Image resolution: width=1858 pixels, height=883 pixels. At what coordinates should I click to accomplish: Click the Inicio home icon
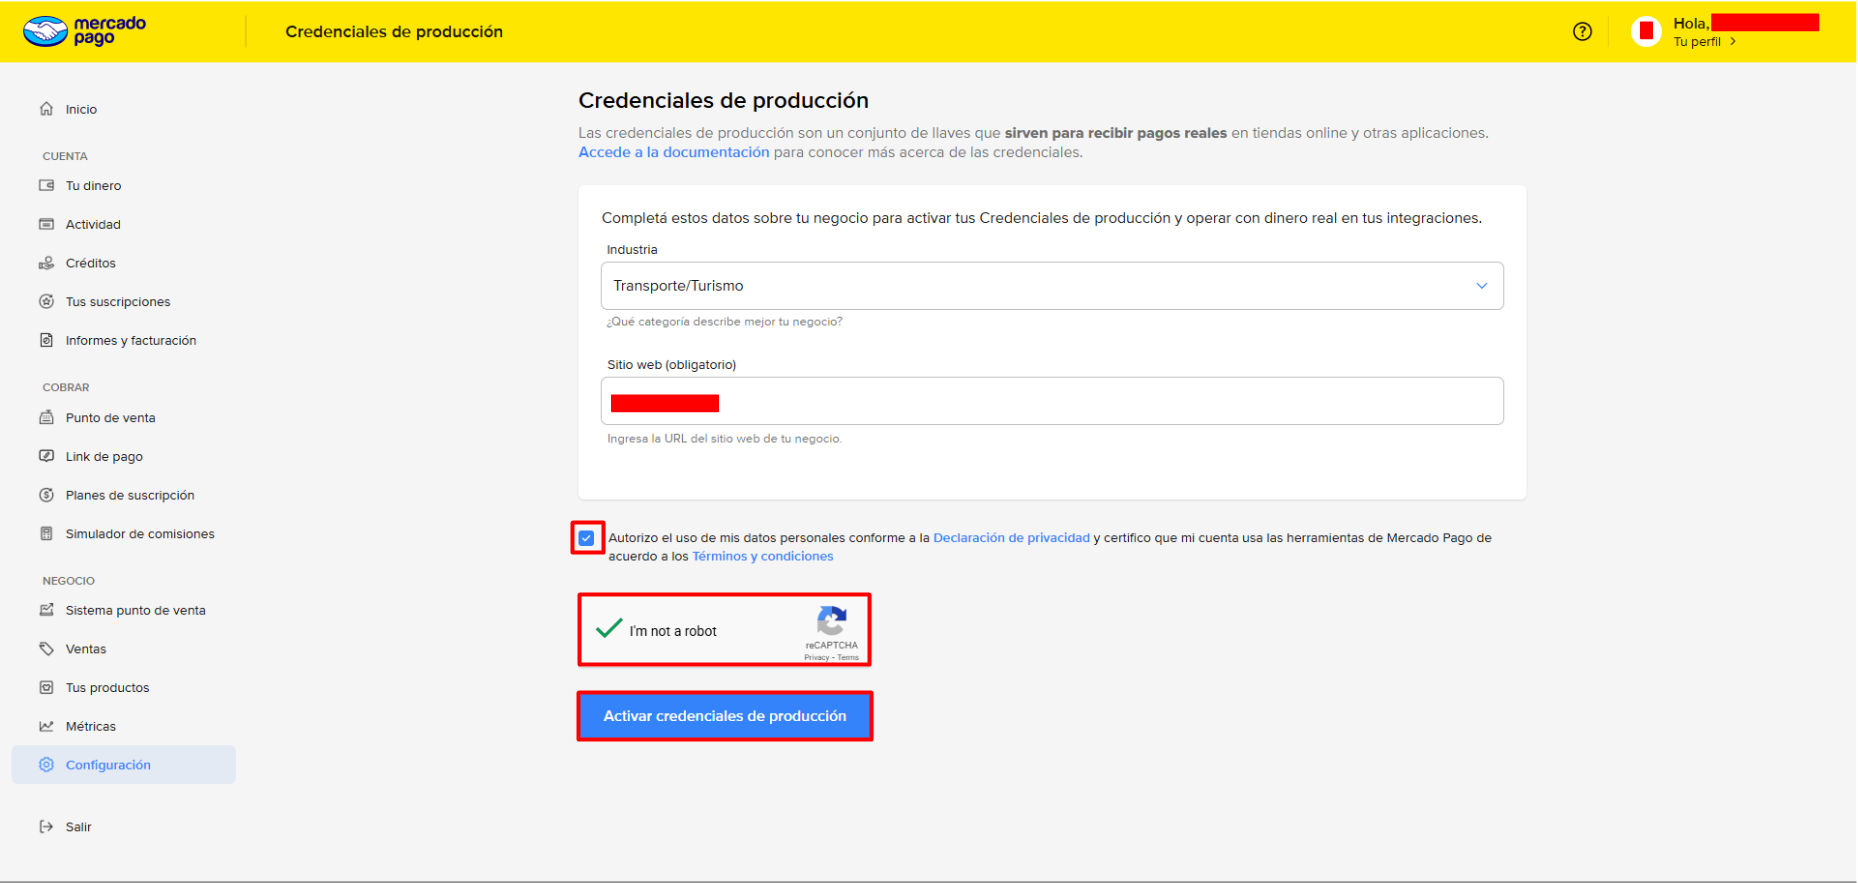coord(46,109)
